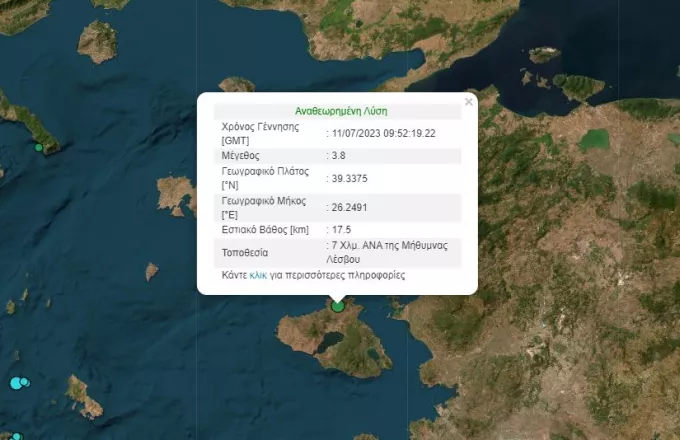The image size is (680, 440).
Task: Select the small cyan marker beside the large one
Action: click(26, 383)
